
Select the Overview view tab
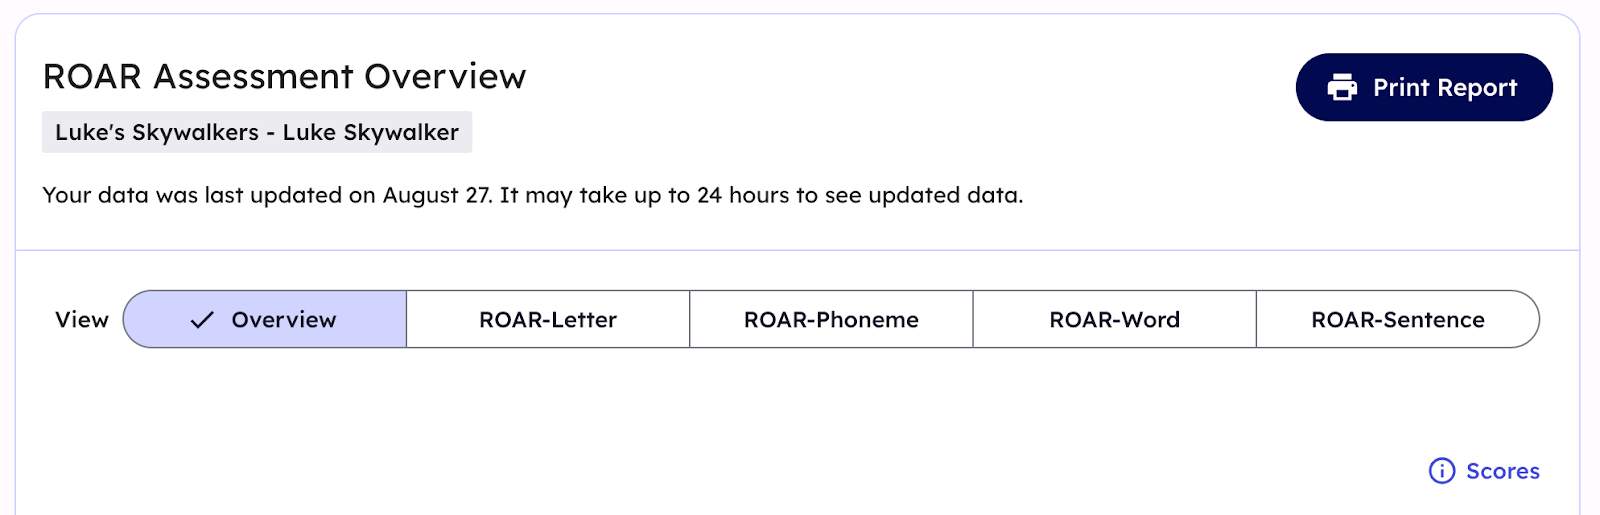265,320
